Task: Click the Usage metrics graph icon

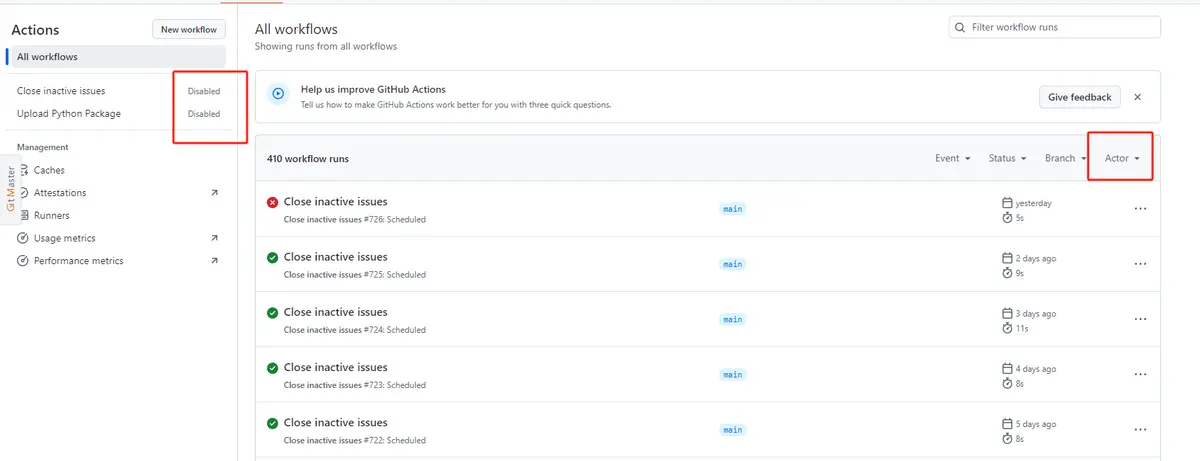Action: 23,238
